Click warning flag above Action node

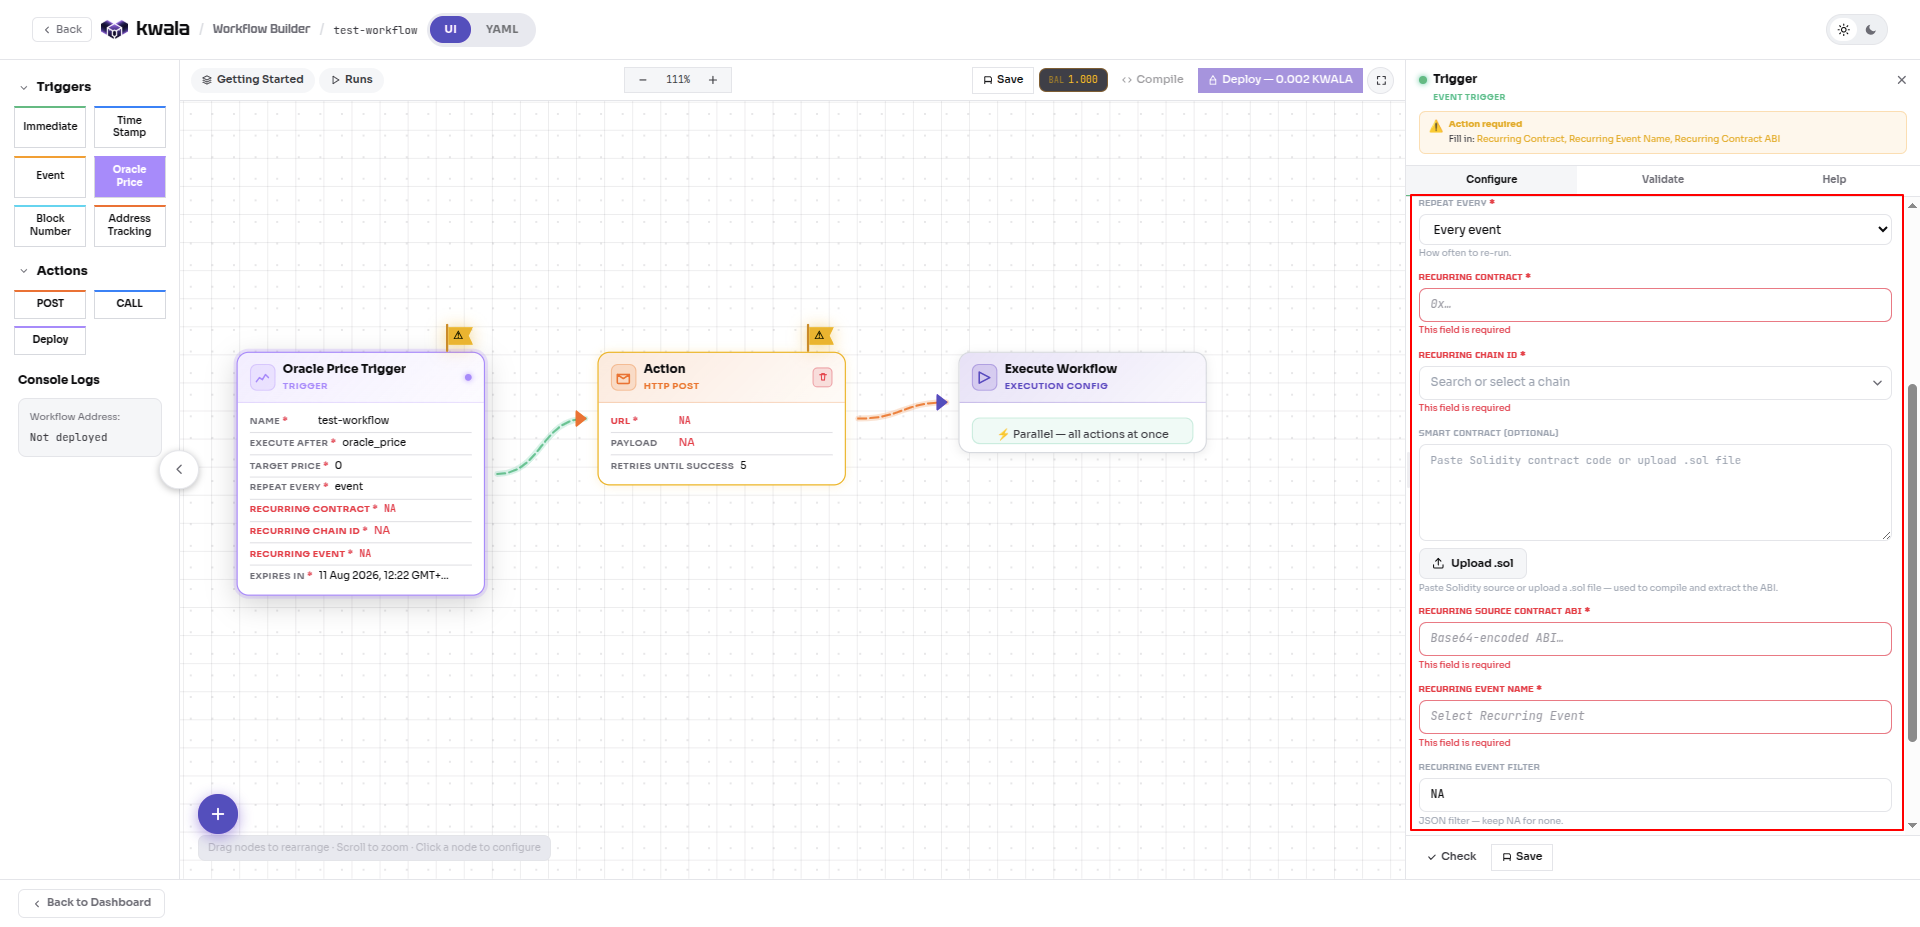click(x=820, y=335)
